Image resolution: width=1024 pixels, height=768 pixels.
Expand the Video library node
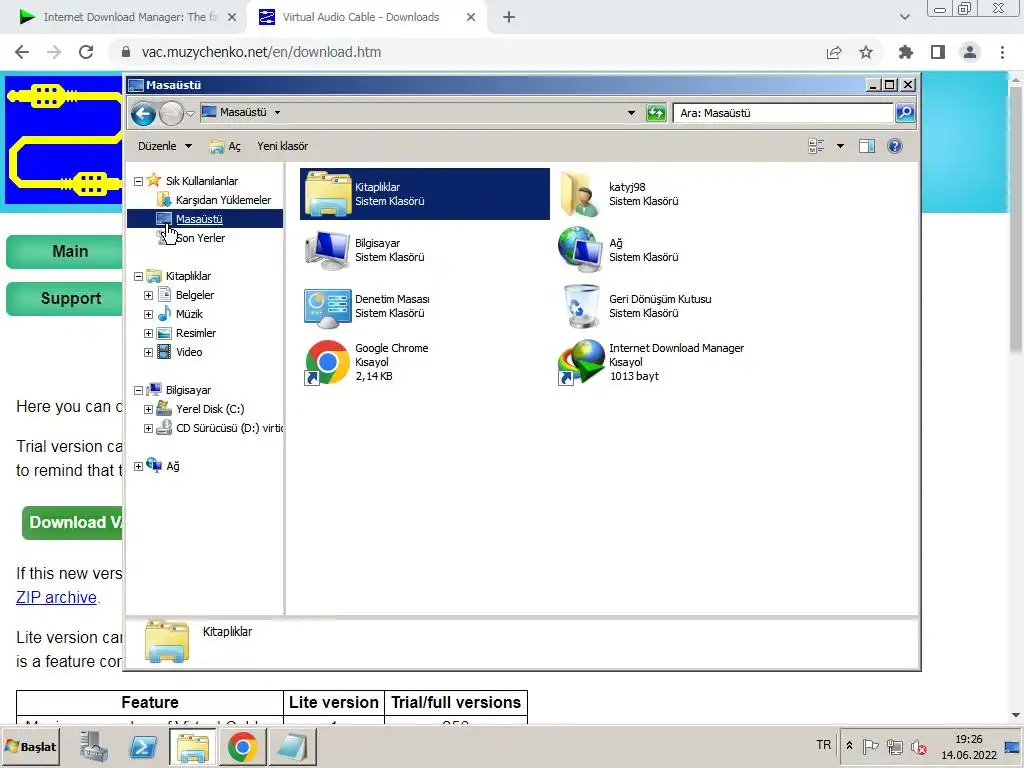(148, 352)
